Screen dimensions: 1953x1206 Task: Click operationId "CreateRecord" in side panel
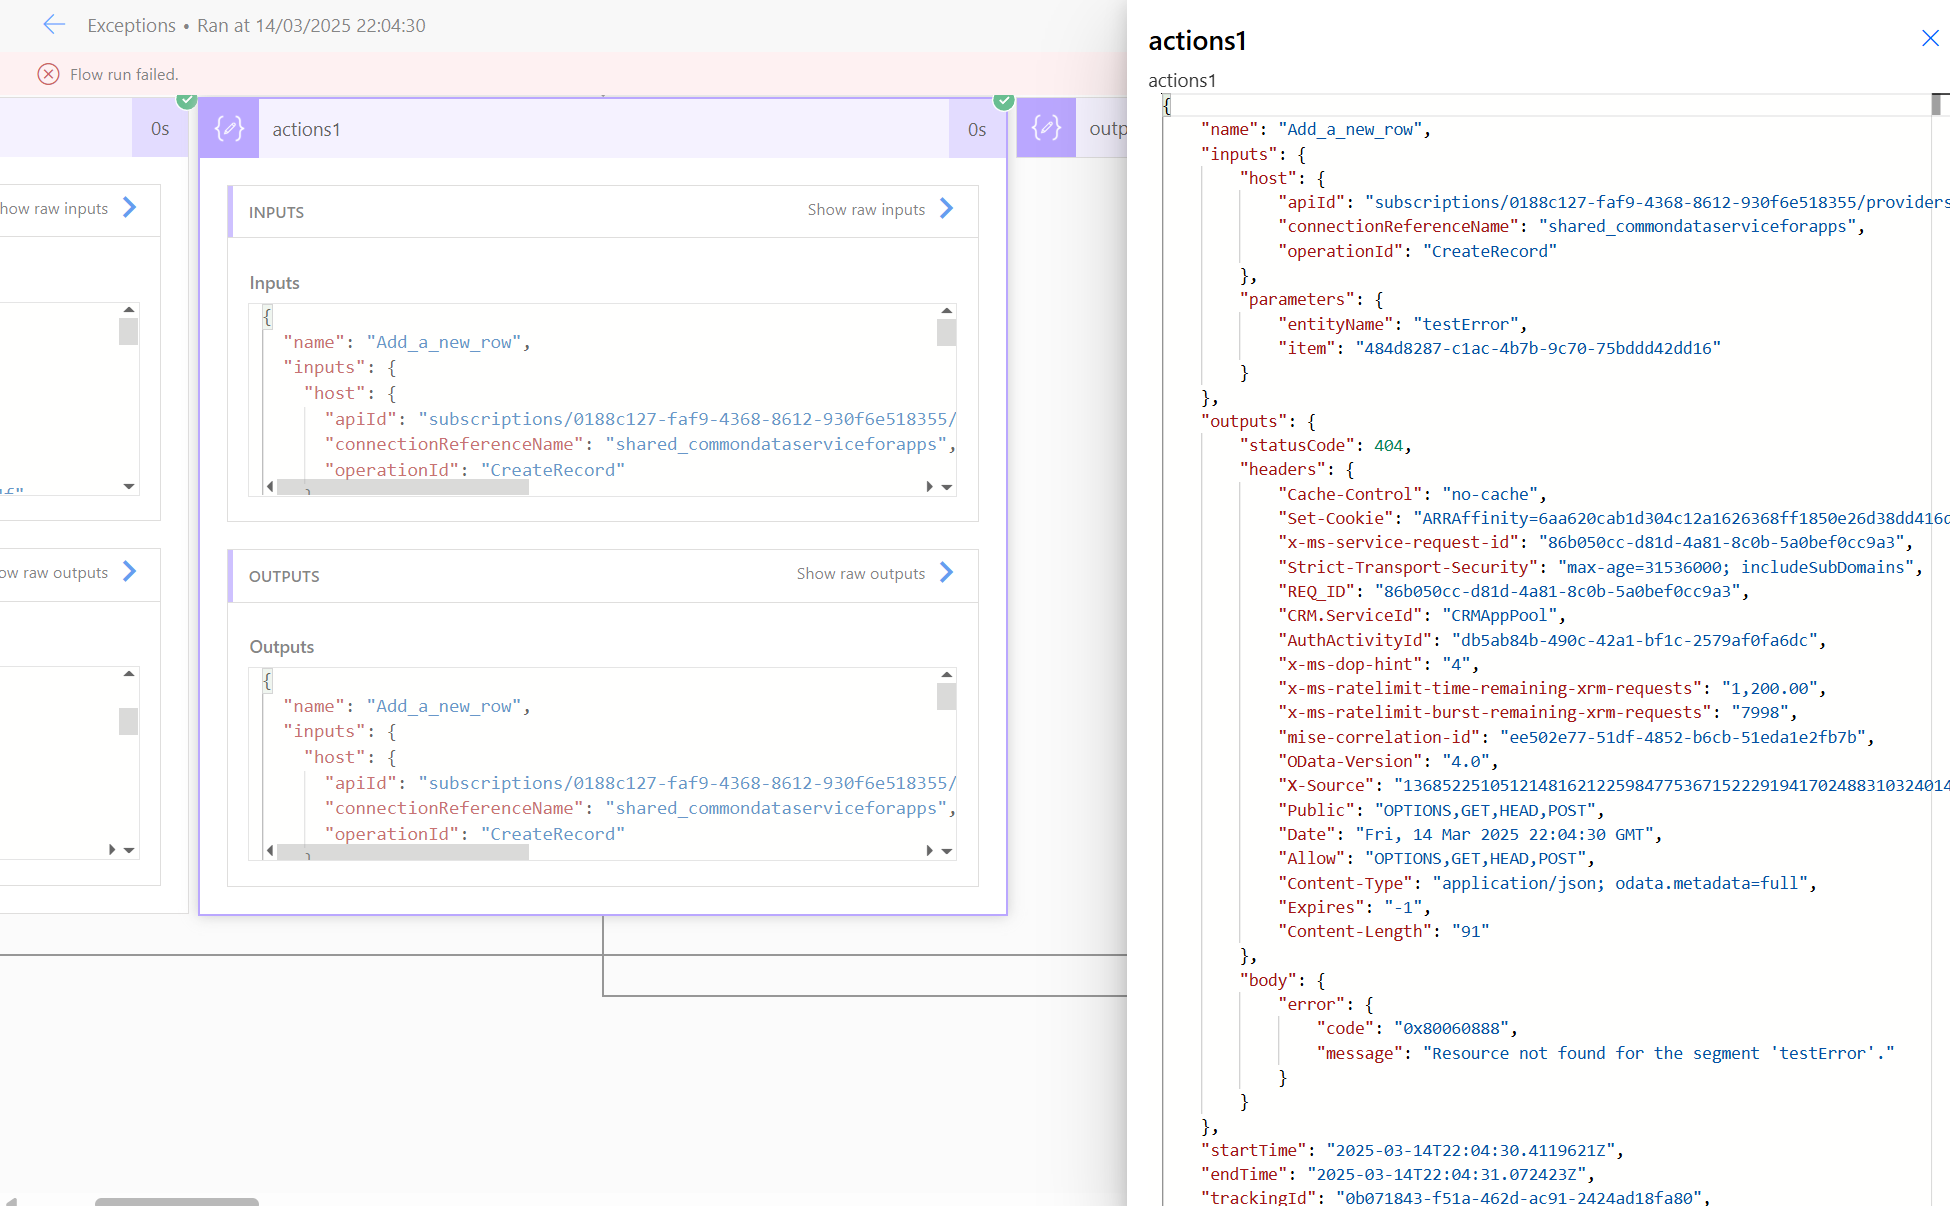tap(1489, 251)
